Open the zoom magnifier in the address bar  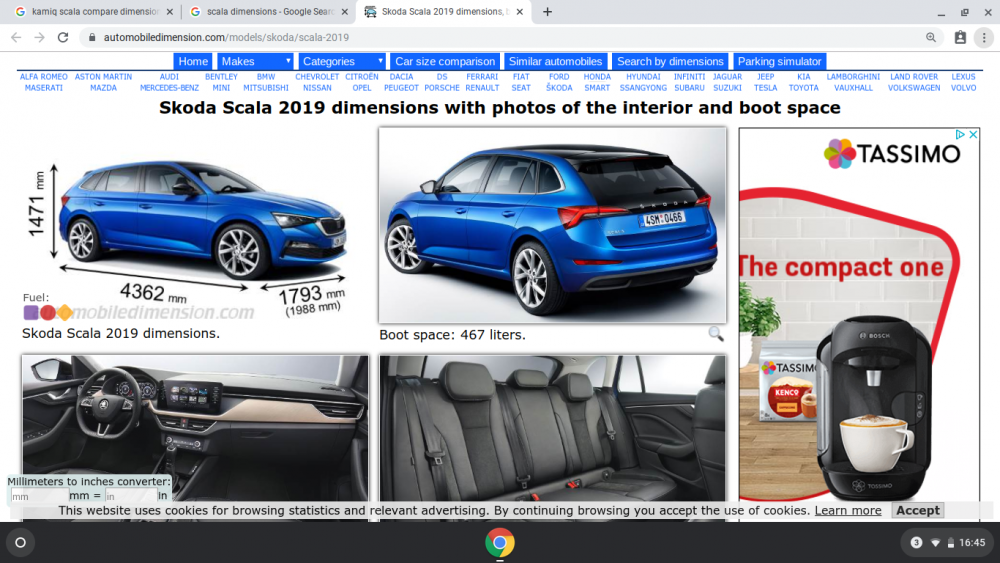(x=931, y=38)
